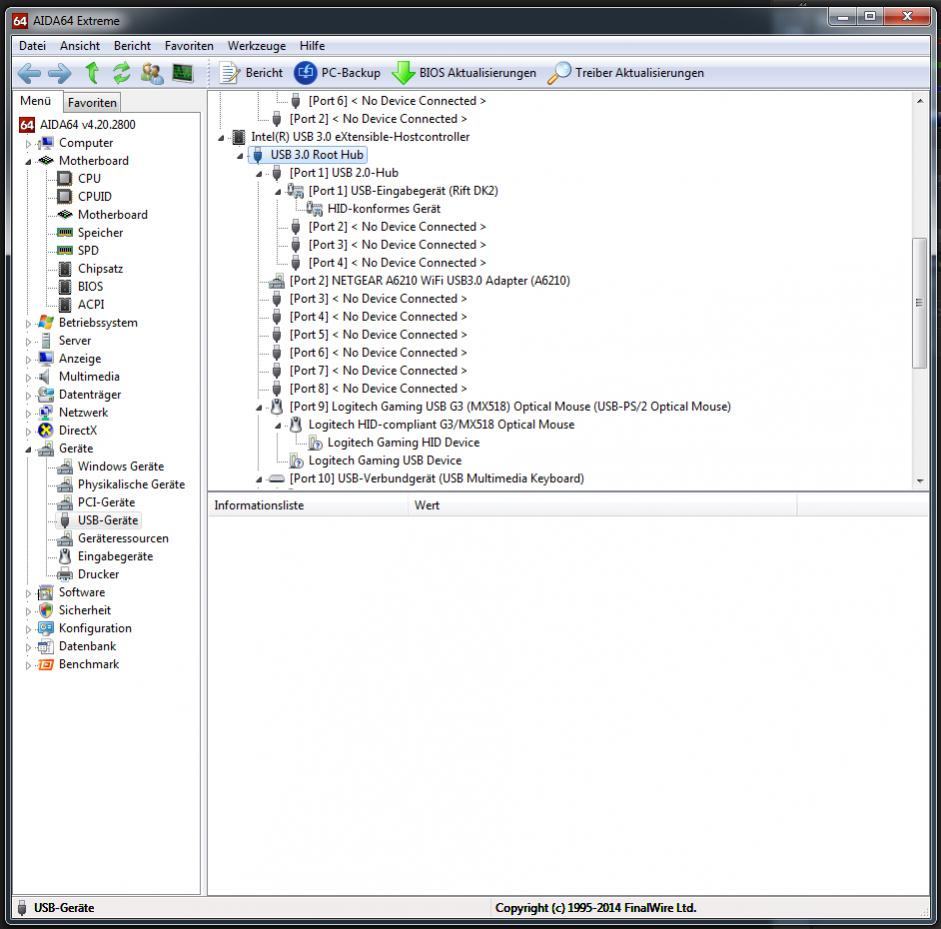This screenshot has height=929, width=941.
Task: Expand the Server tree node
Action: tap(28, 341)
